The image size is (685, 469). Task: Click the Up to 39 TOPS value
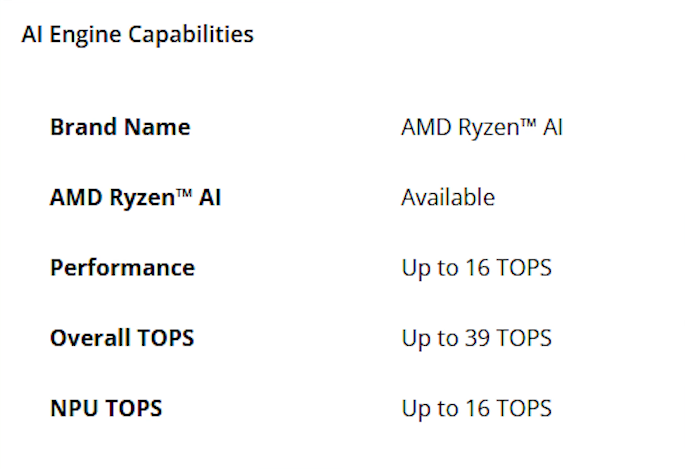click(476, 338)
